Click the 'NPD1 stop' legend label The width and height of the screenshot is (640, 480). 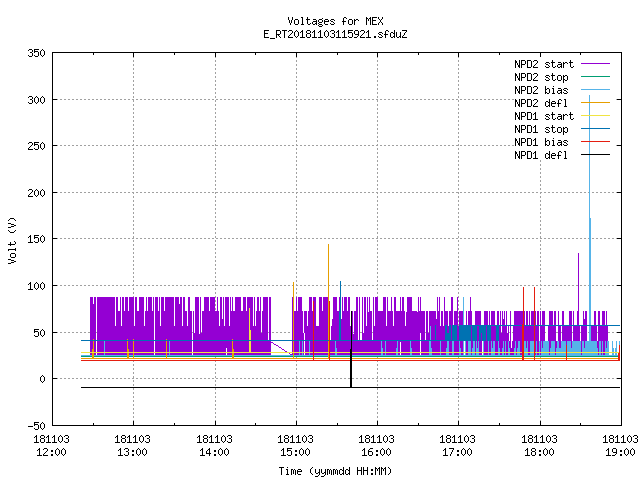tap(541, 129)
